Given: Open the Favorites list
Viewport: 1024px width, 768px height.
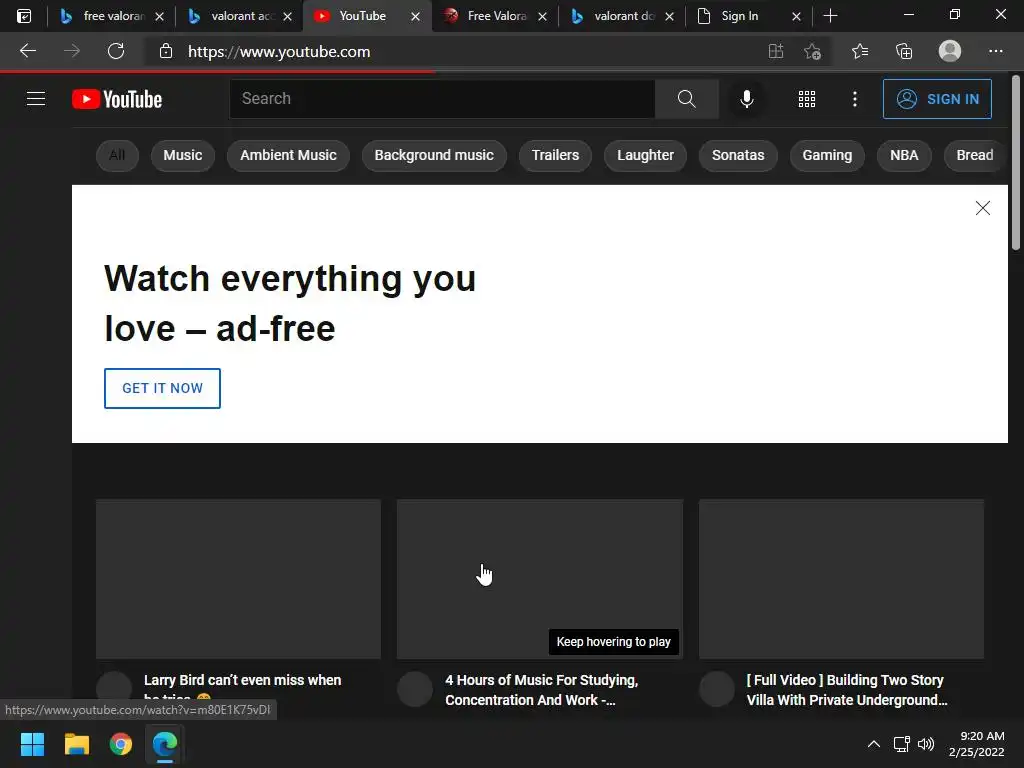Looking at the screenshot, I should (860, 51).
